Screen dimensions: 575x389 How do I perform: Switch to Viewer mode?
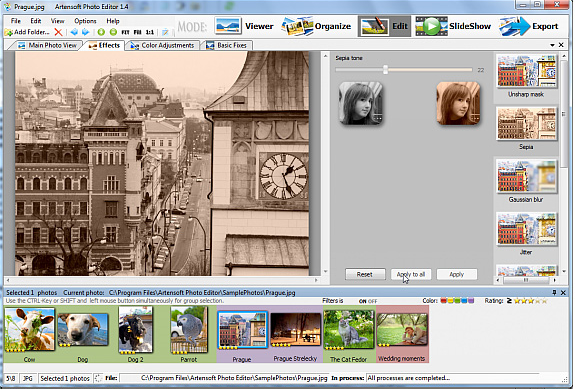click(244, 26)
